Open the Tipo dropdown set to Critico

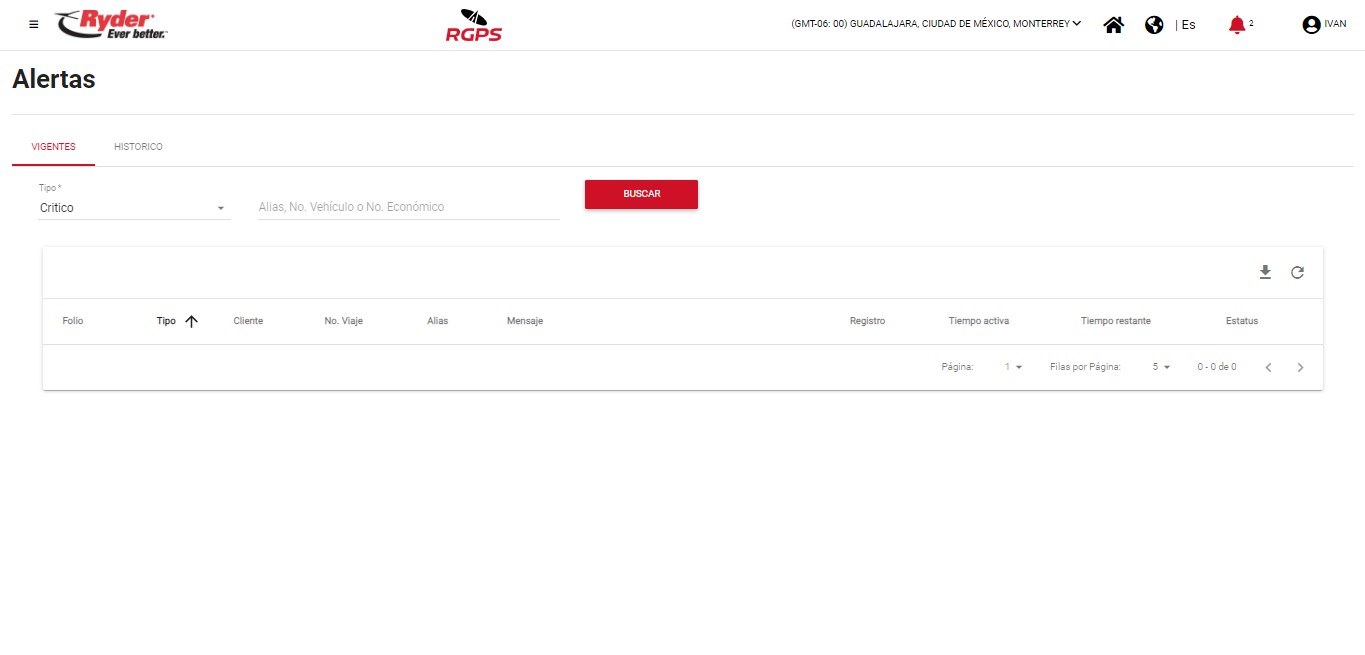coord(133,208)
